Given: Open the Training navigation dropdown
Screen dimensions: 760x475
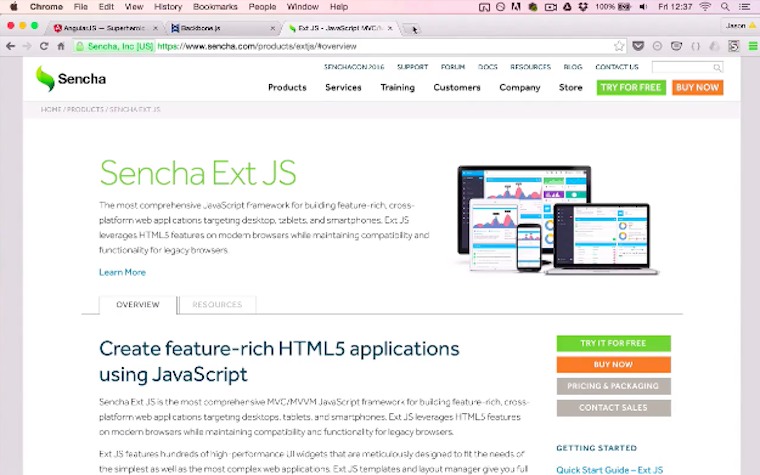Looking at the screenshot, I should tap(397, 87).
